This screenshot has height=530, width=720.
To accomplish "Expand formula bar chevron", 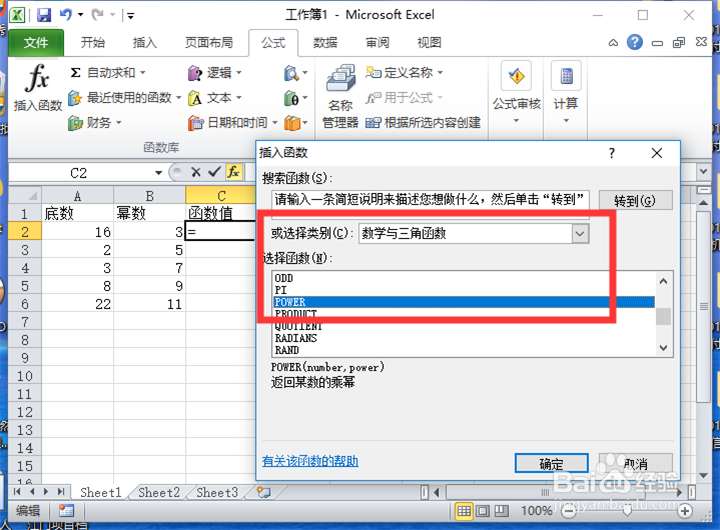I will (x=703, y=172).
